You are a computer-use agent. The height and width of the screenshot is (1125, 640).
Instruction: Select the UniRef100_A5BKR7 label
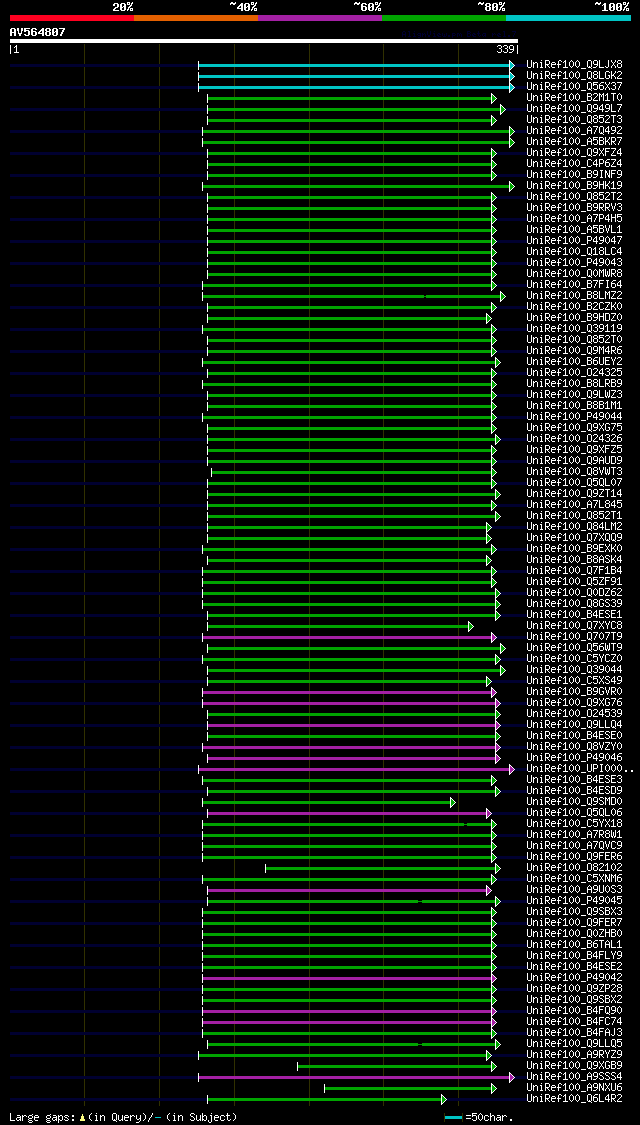point(574,141)
